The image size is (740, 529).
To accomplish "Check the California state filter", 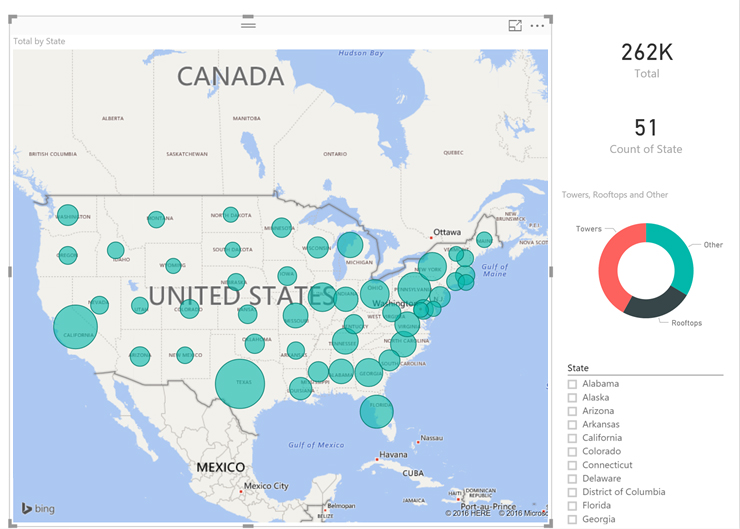I will click(572, 438).
